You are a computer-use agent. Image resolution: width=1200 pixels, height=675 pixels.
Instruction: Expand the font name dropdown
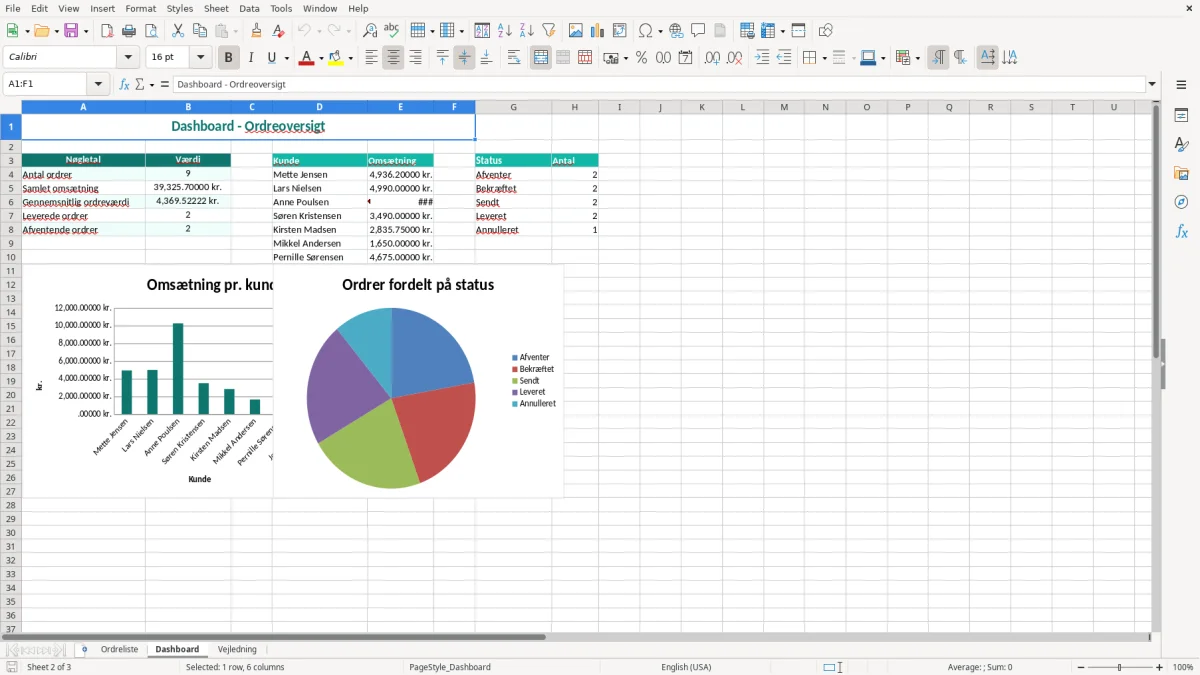point(128,58)
